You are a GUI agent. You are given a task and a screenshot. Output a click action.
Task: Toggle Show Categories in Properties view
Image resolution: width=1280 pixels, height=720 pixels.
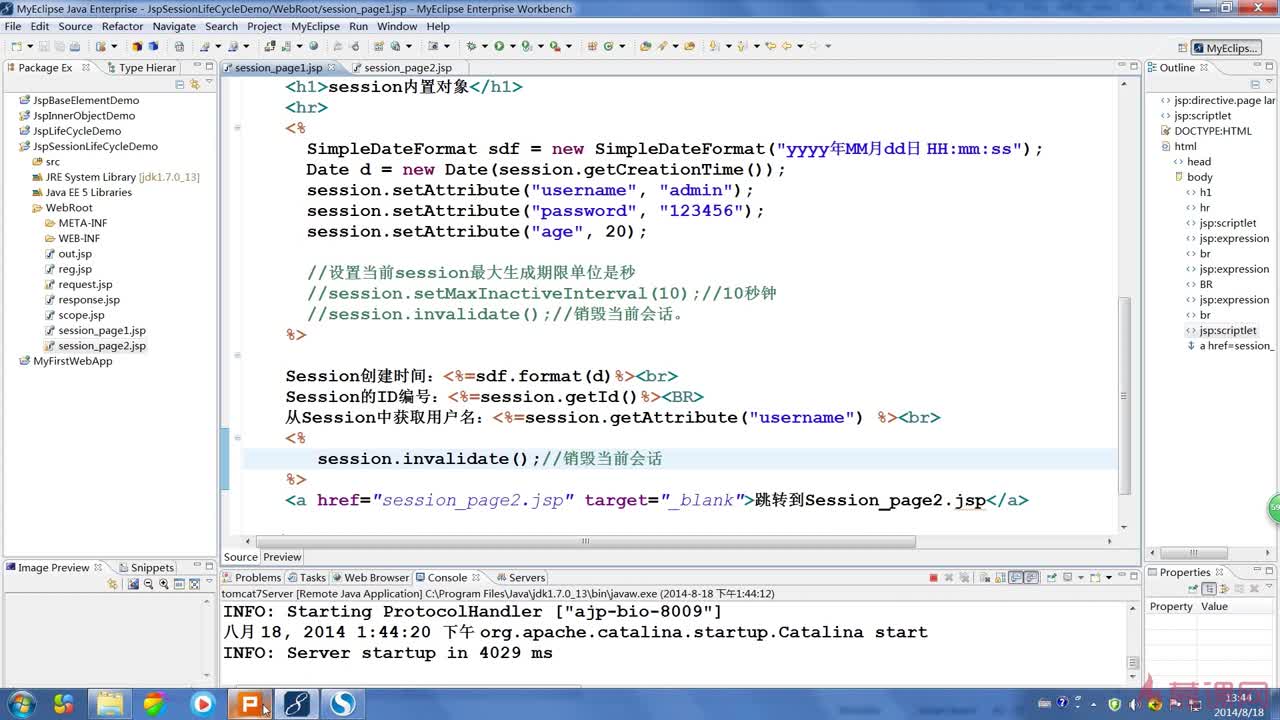coord(1209,589)
